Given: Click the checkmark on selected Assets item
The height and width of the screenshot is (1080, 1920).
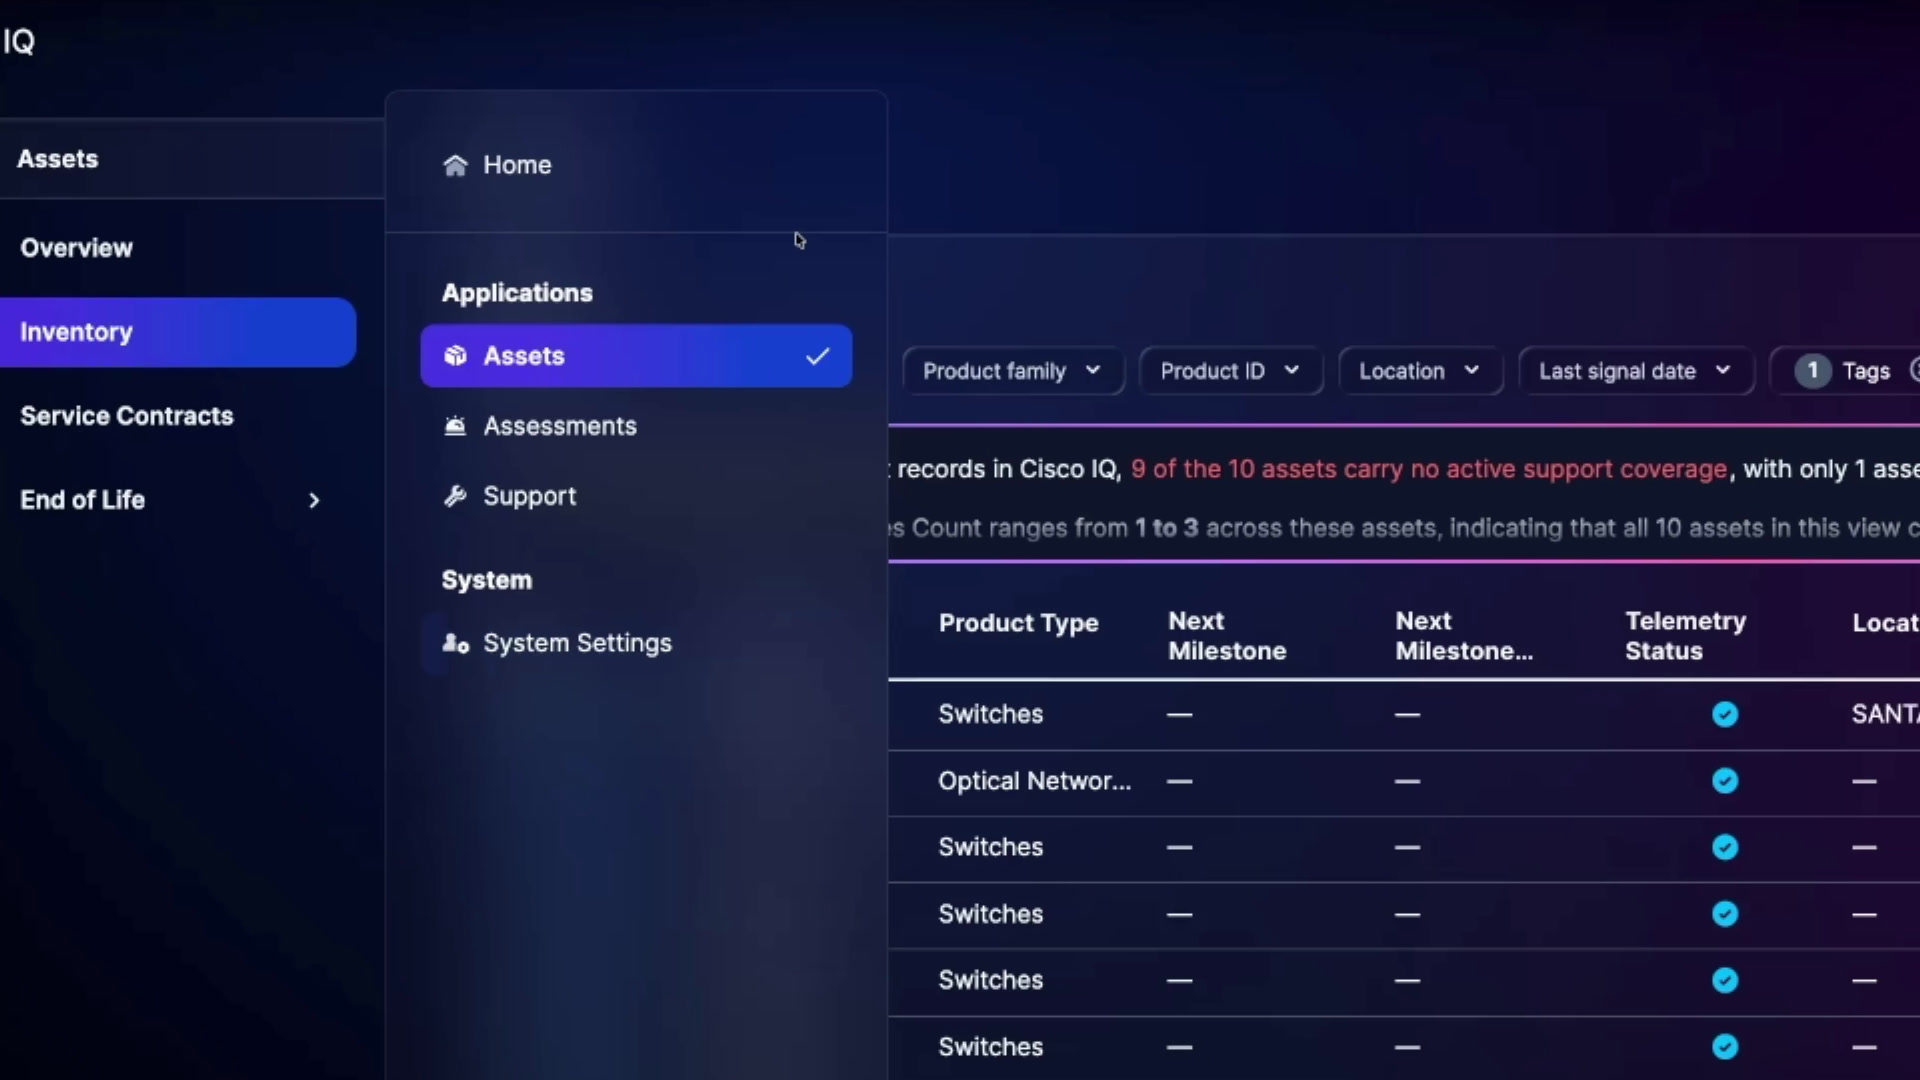Looking at the screenshot, I should coord(818,356).
